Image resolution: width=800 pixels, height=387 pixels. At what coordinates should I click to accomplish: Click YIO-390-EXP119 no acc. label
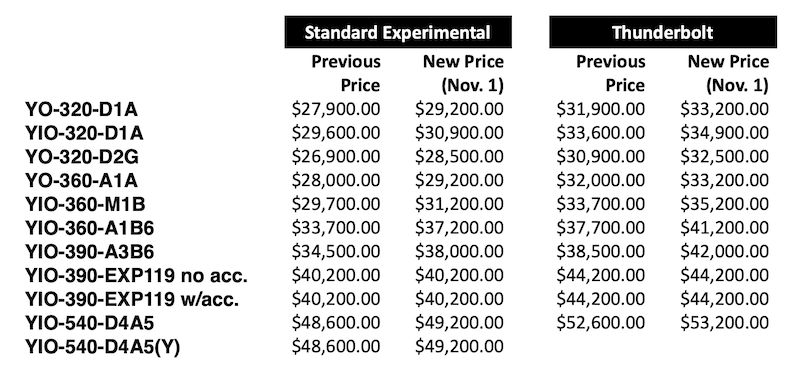click(x=136, y=275)
